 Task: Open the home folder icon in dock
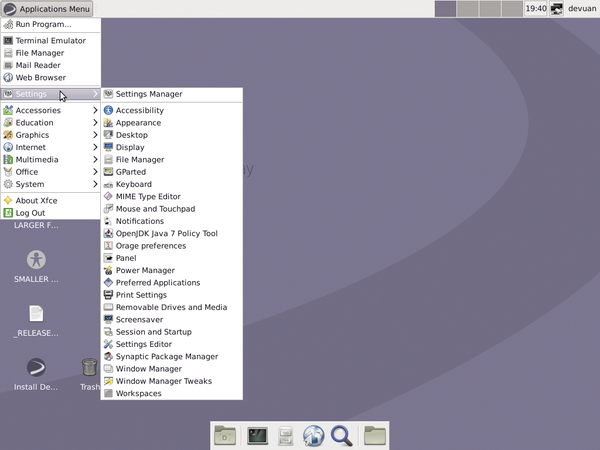[375, 435]
